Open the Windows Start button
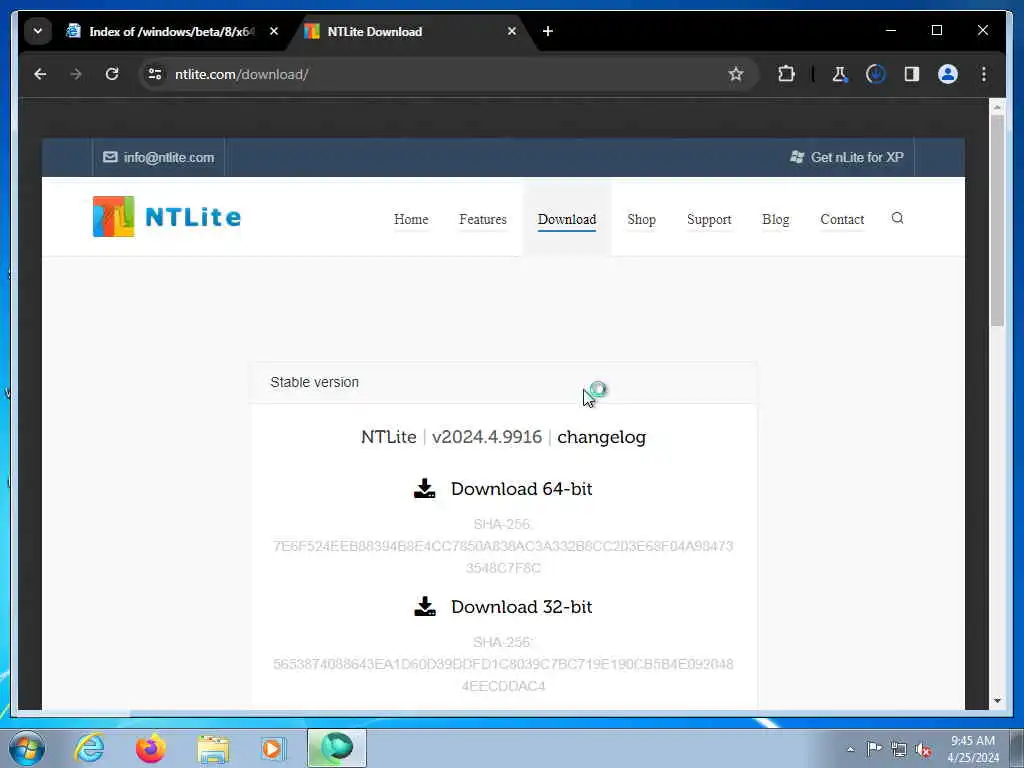The image size is (1024, 768). [x=27, y=748]
